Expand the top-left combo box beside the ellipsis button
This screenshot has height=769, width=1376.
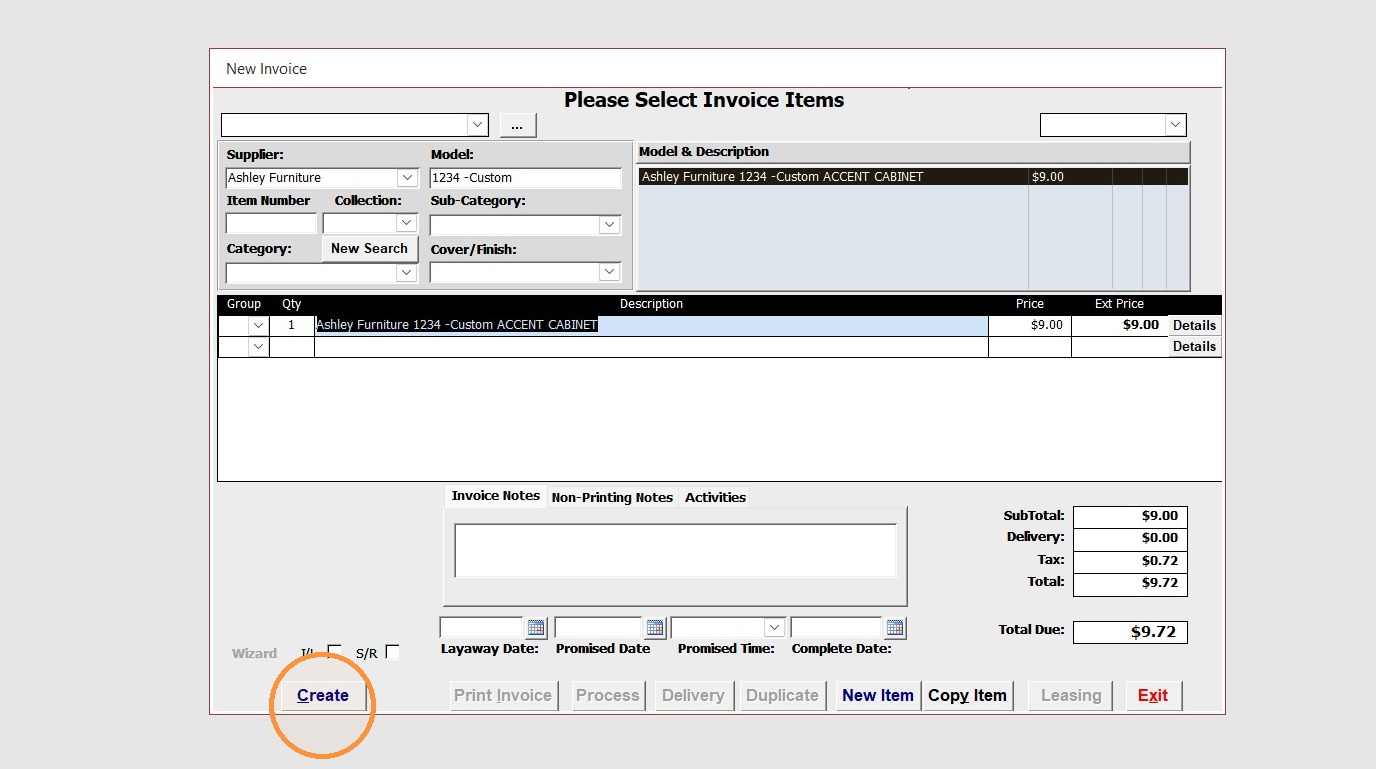[x=478, y=125]
